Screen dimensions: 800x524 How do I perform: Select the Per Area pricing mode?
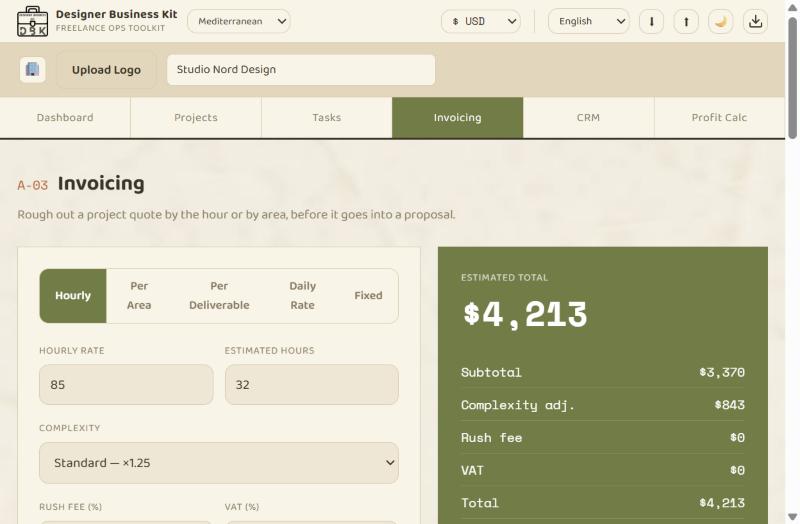(139, 296)
